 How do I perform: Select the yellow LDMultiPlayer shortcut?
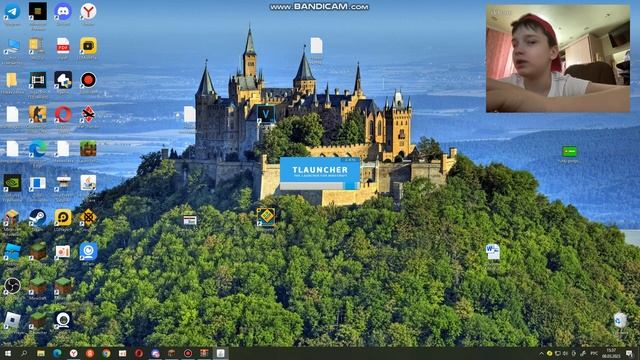(x=88, y=46)
